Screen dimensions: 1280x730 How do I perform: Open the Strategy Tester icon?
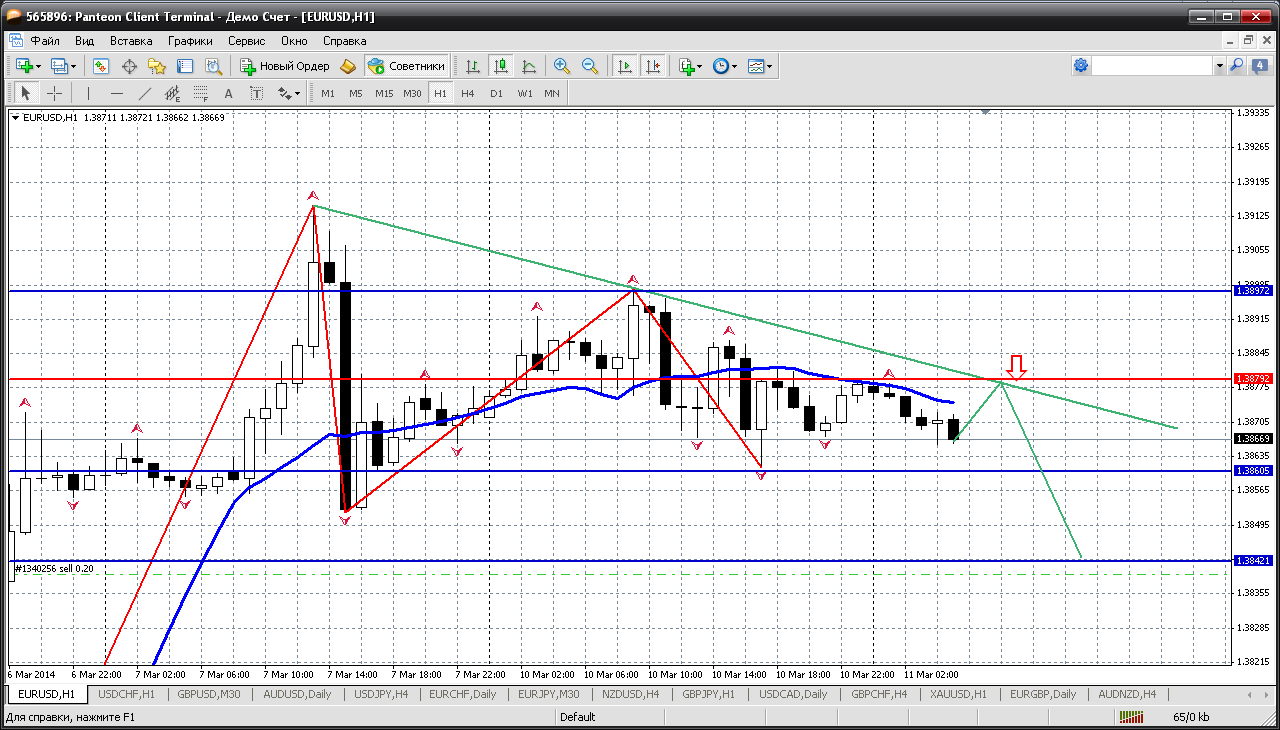click(213, 66)
